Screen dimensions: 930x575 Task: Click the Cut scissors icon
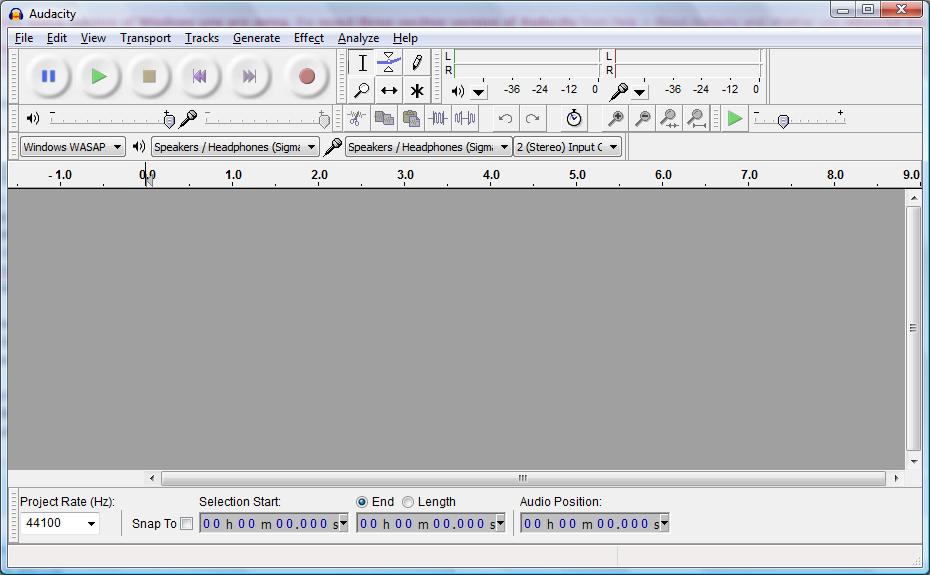[x=356, y=119]
